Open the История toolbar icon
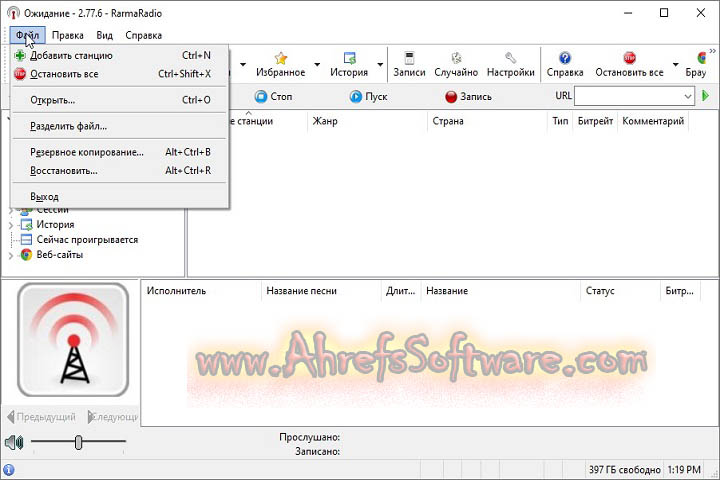Screen dimensions: 720x480 click(349, 58)
